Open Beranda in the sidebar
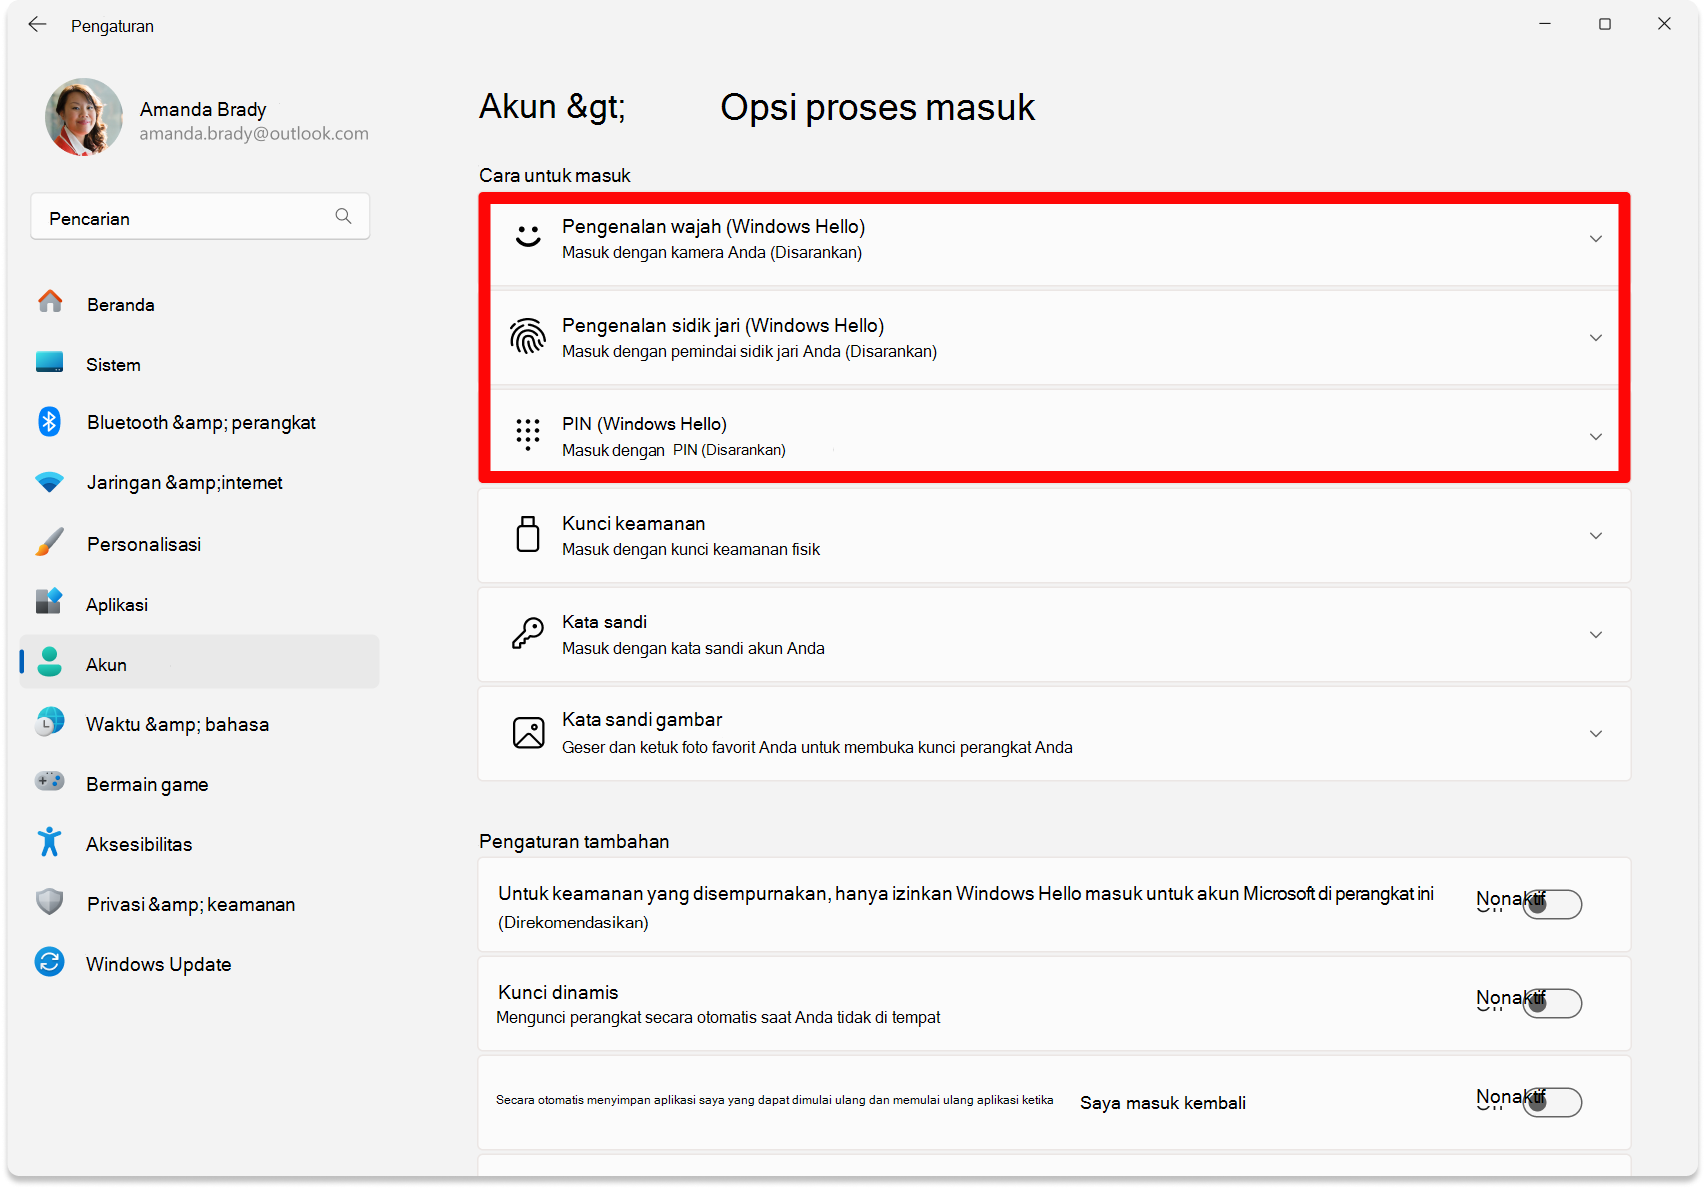The height and width of the screenshot is (1188, 1704). coord(200,303)
